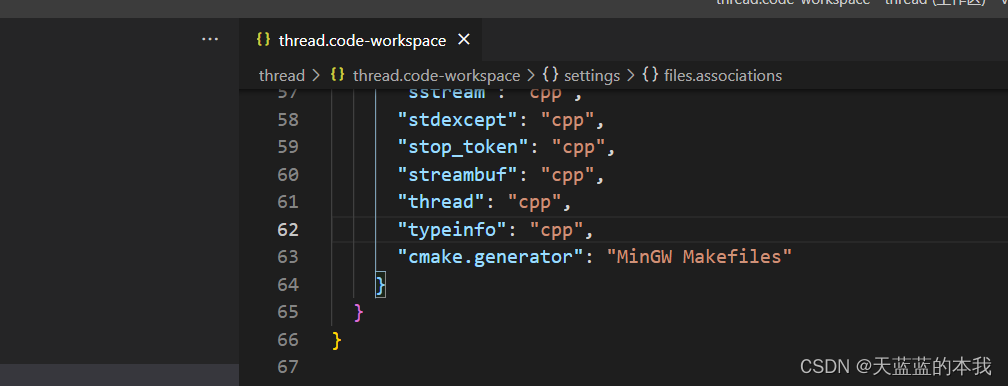Click the highlighted closing brace on line 64
The height and width of the screenshot is (386, 1008).
381,285
